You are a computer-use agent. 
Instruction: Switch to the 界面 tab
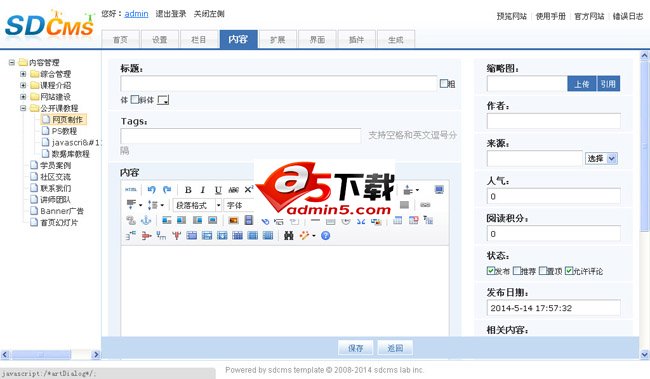317,39
